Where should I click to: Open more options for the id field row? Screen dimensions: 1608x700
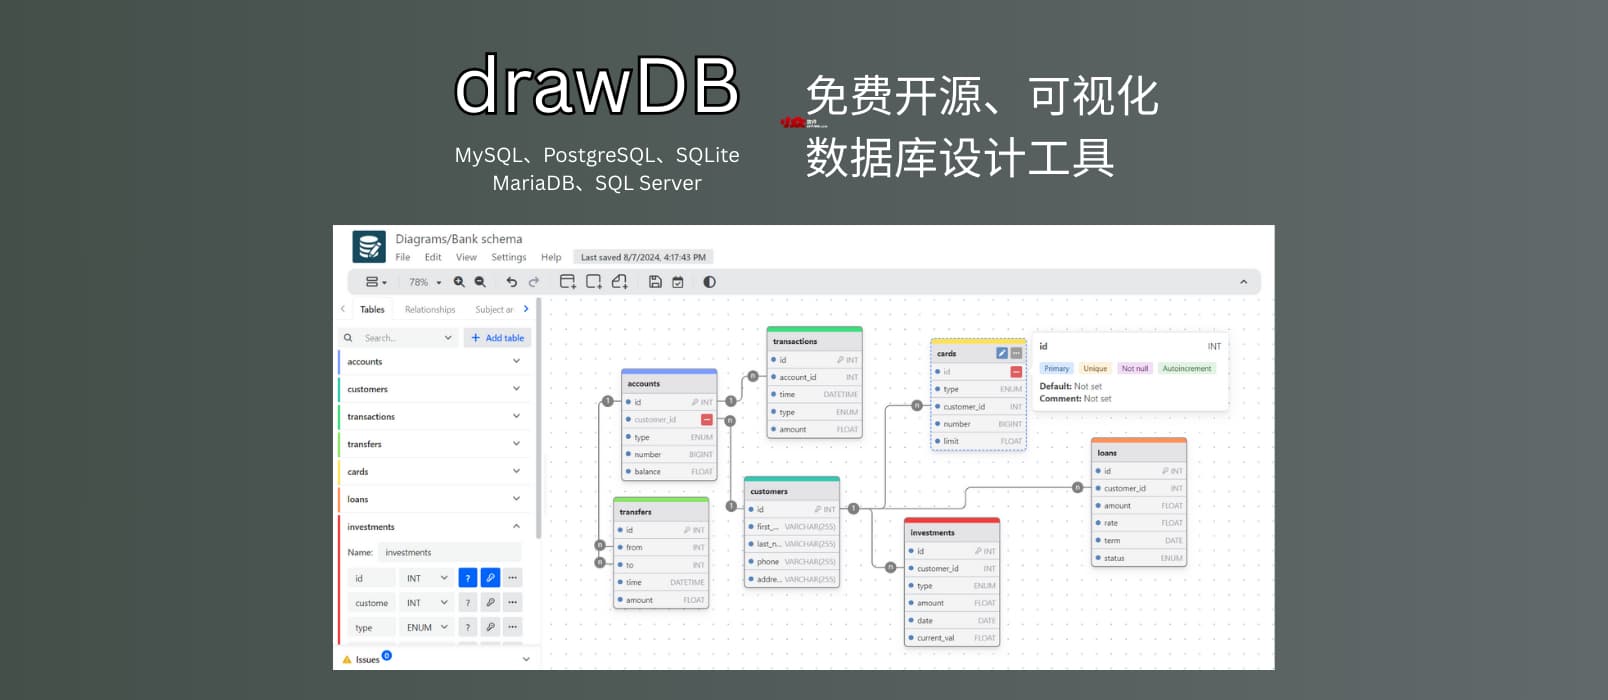(512, 578)
